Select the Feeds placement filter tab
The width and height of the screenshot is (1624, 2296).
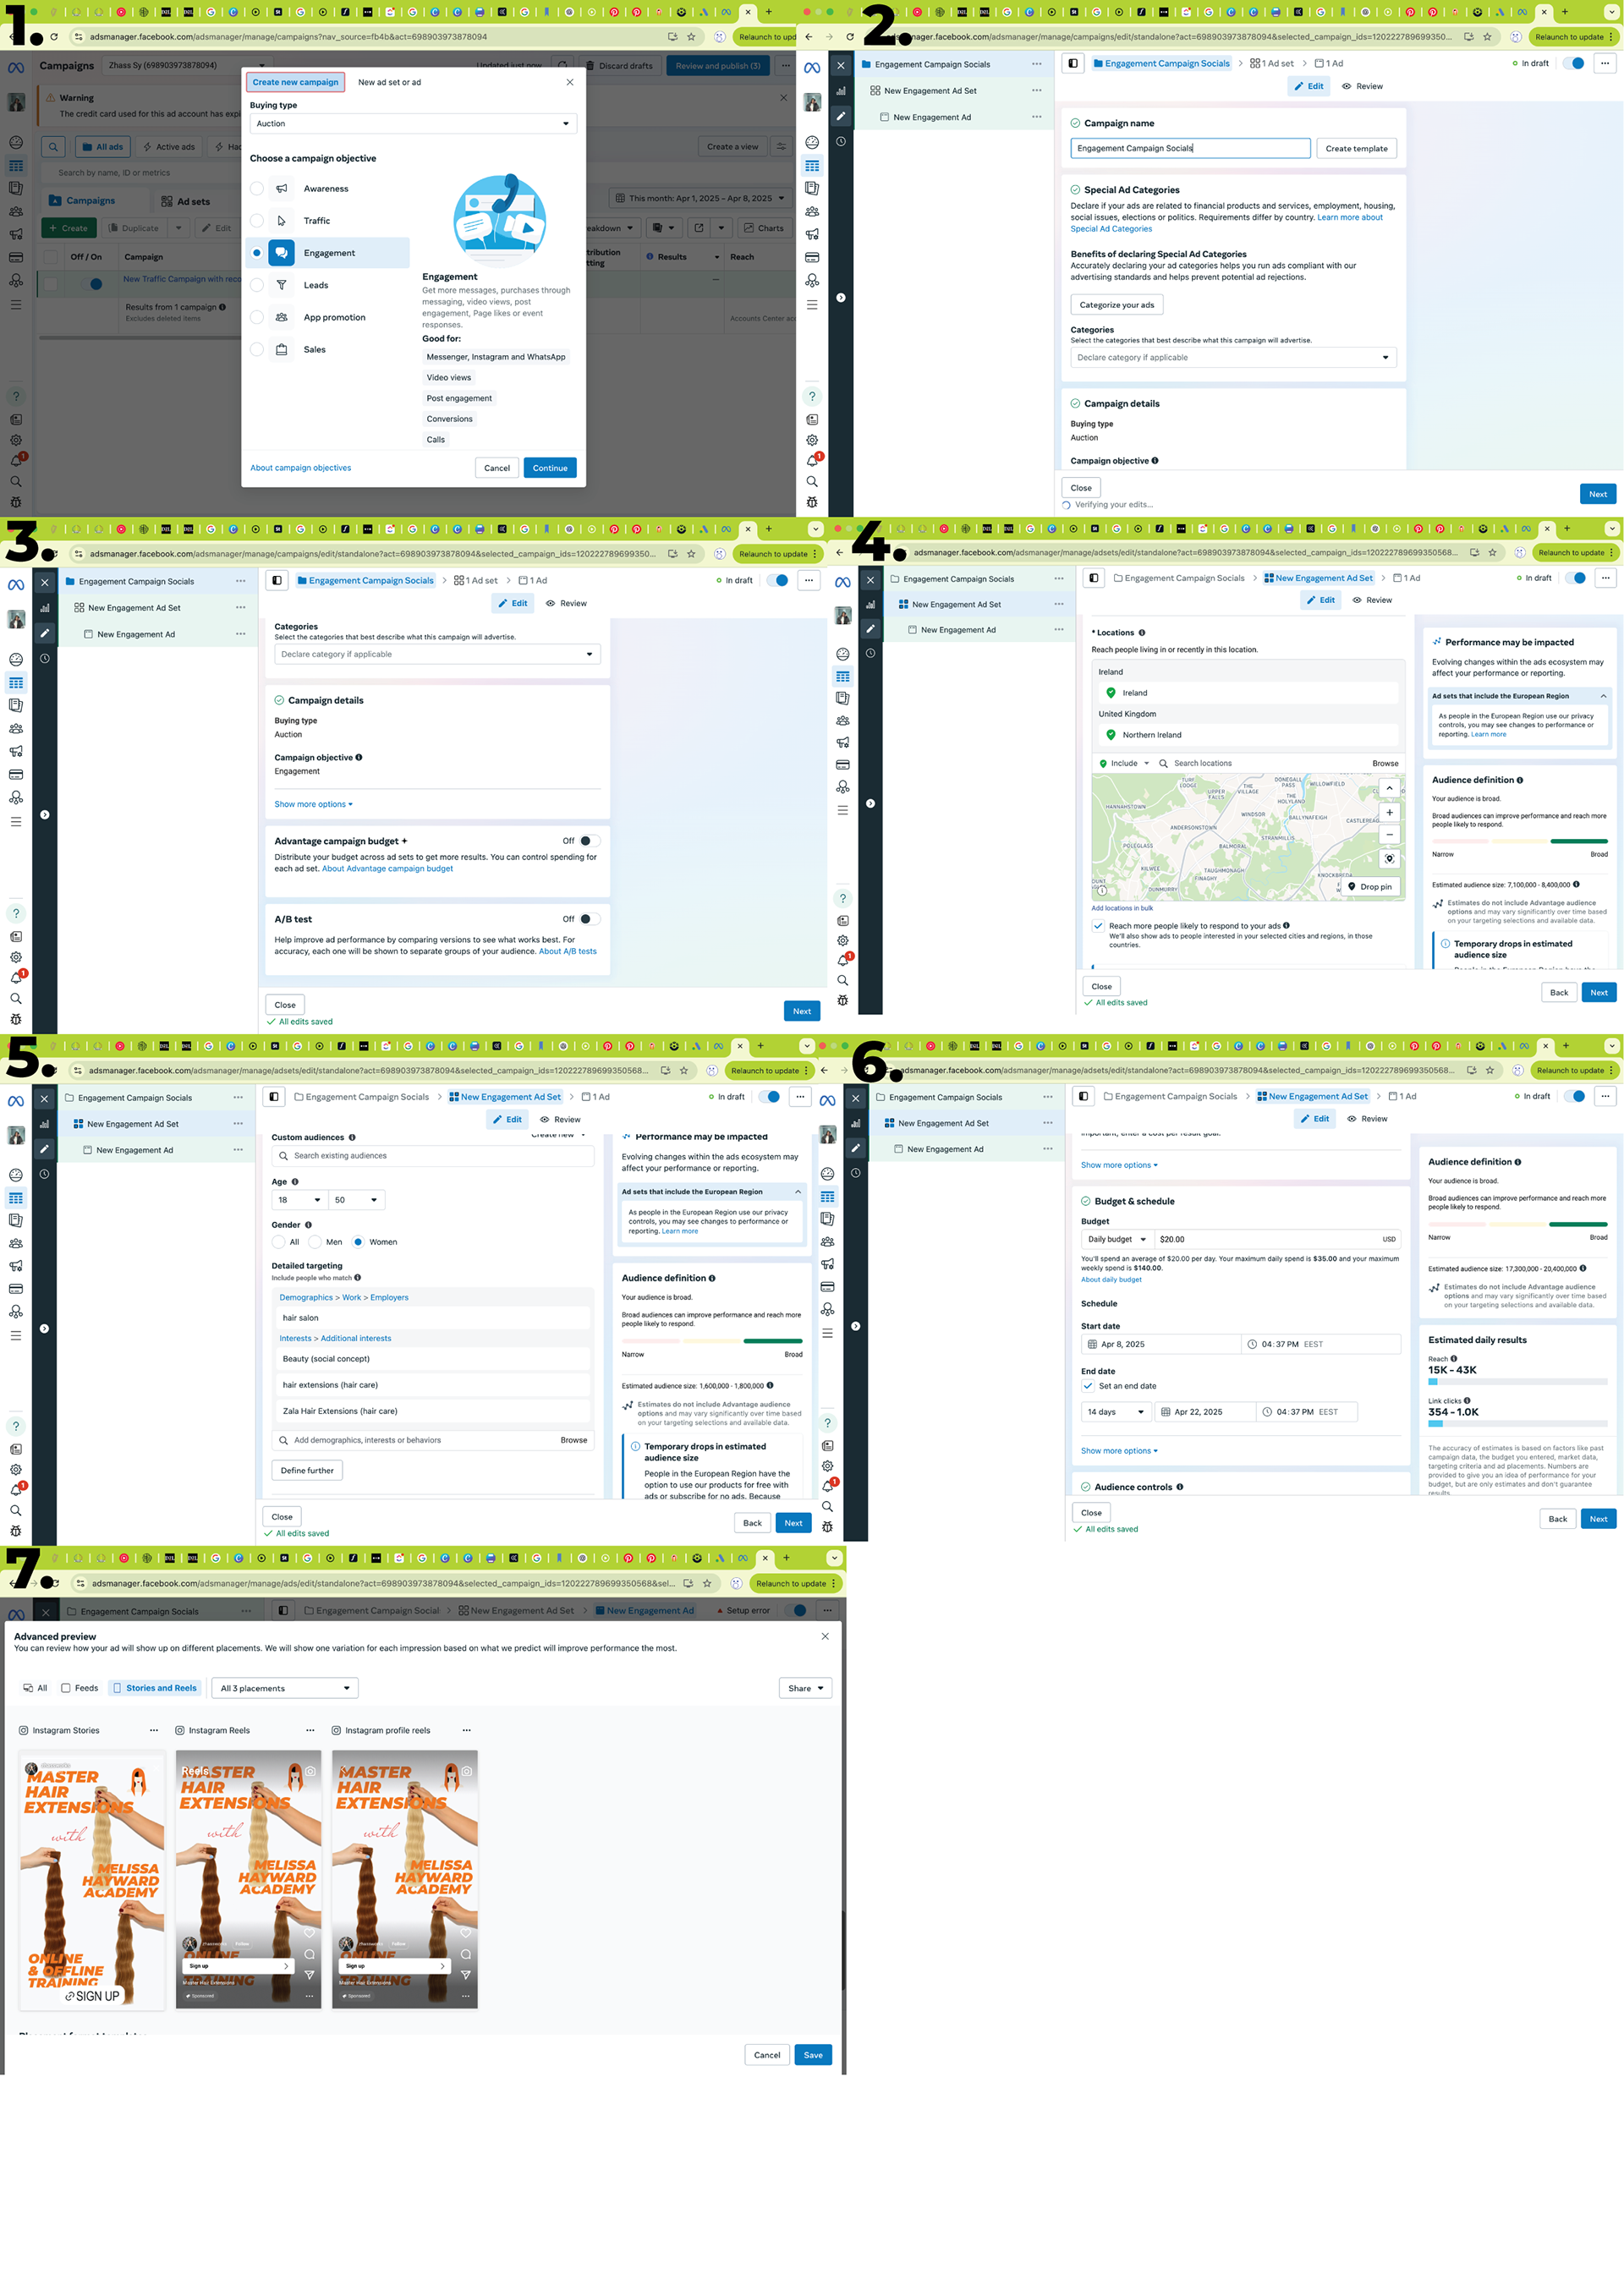pos(80,1688)
